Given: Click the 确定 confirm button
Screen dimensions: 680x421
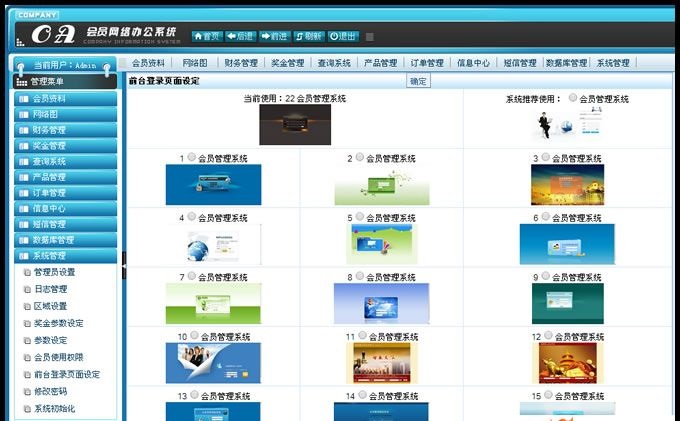Looking at the screenshot, I should tap(418, 81).
